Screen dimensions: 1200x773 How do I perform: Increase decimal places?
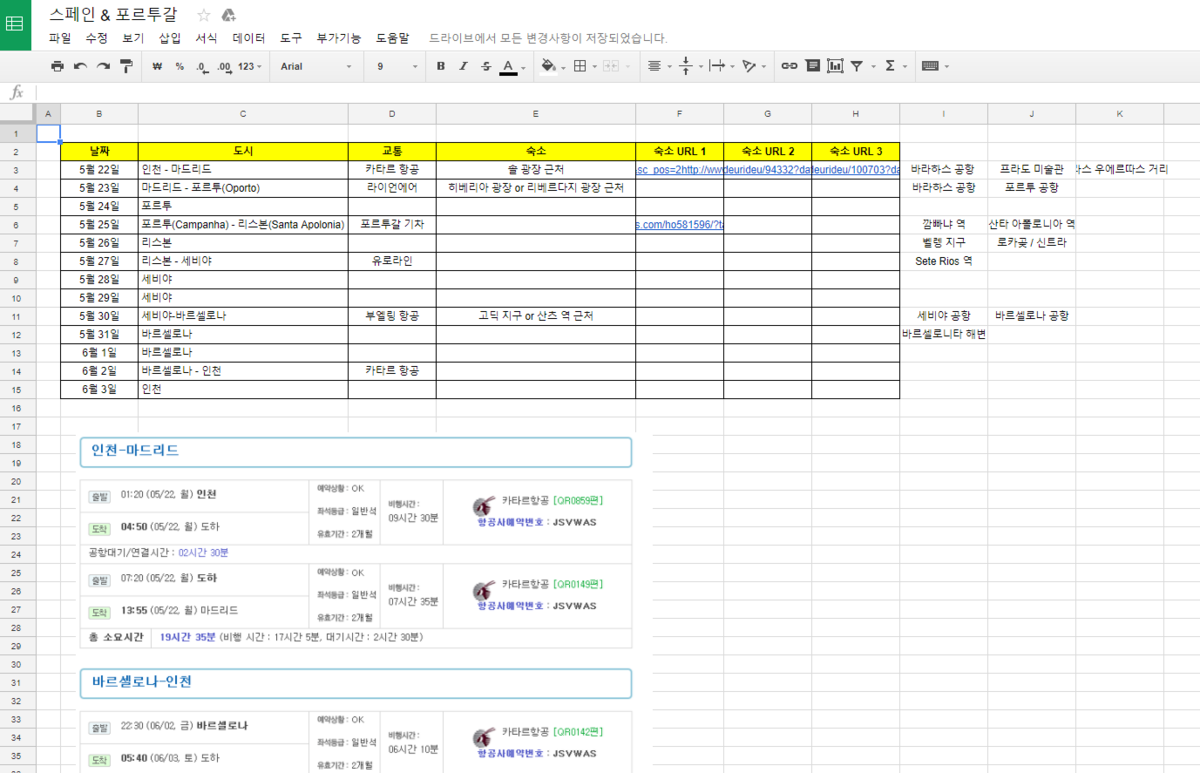click(x=225, y=66)
